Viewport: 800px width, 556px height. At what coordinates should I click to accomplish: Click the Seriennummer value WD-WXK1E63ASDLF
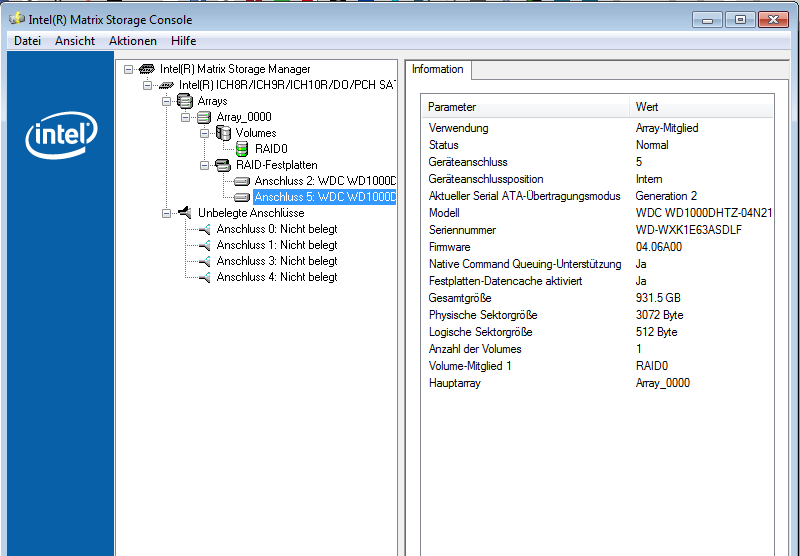(688, 230)
